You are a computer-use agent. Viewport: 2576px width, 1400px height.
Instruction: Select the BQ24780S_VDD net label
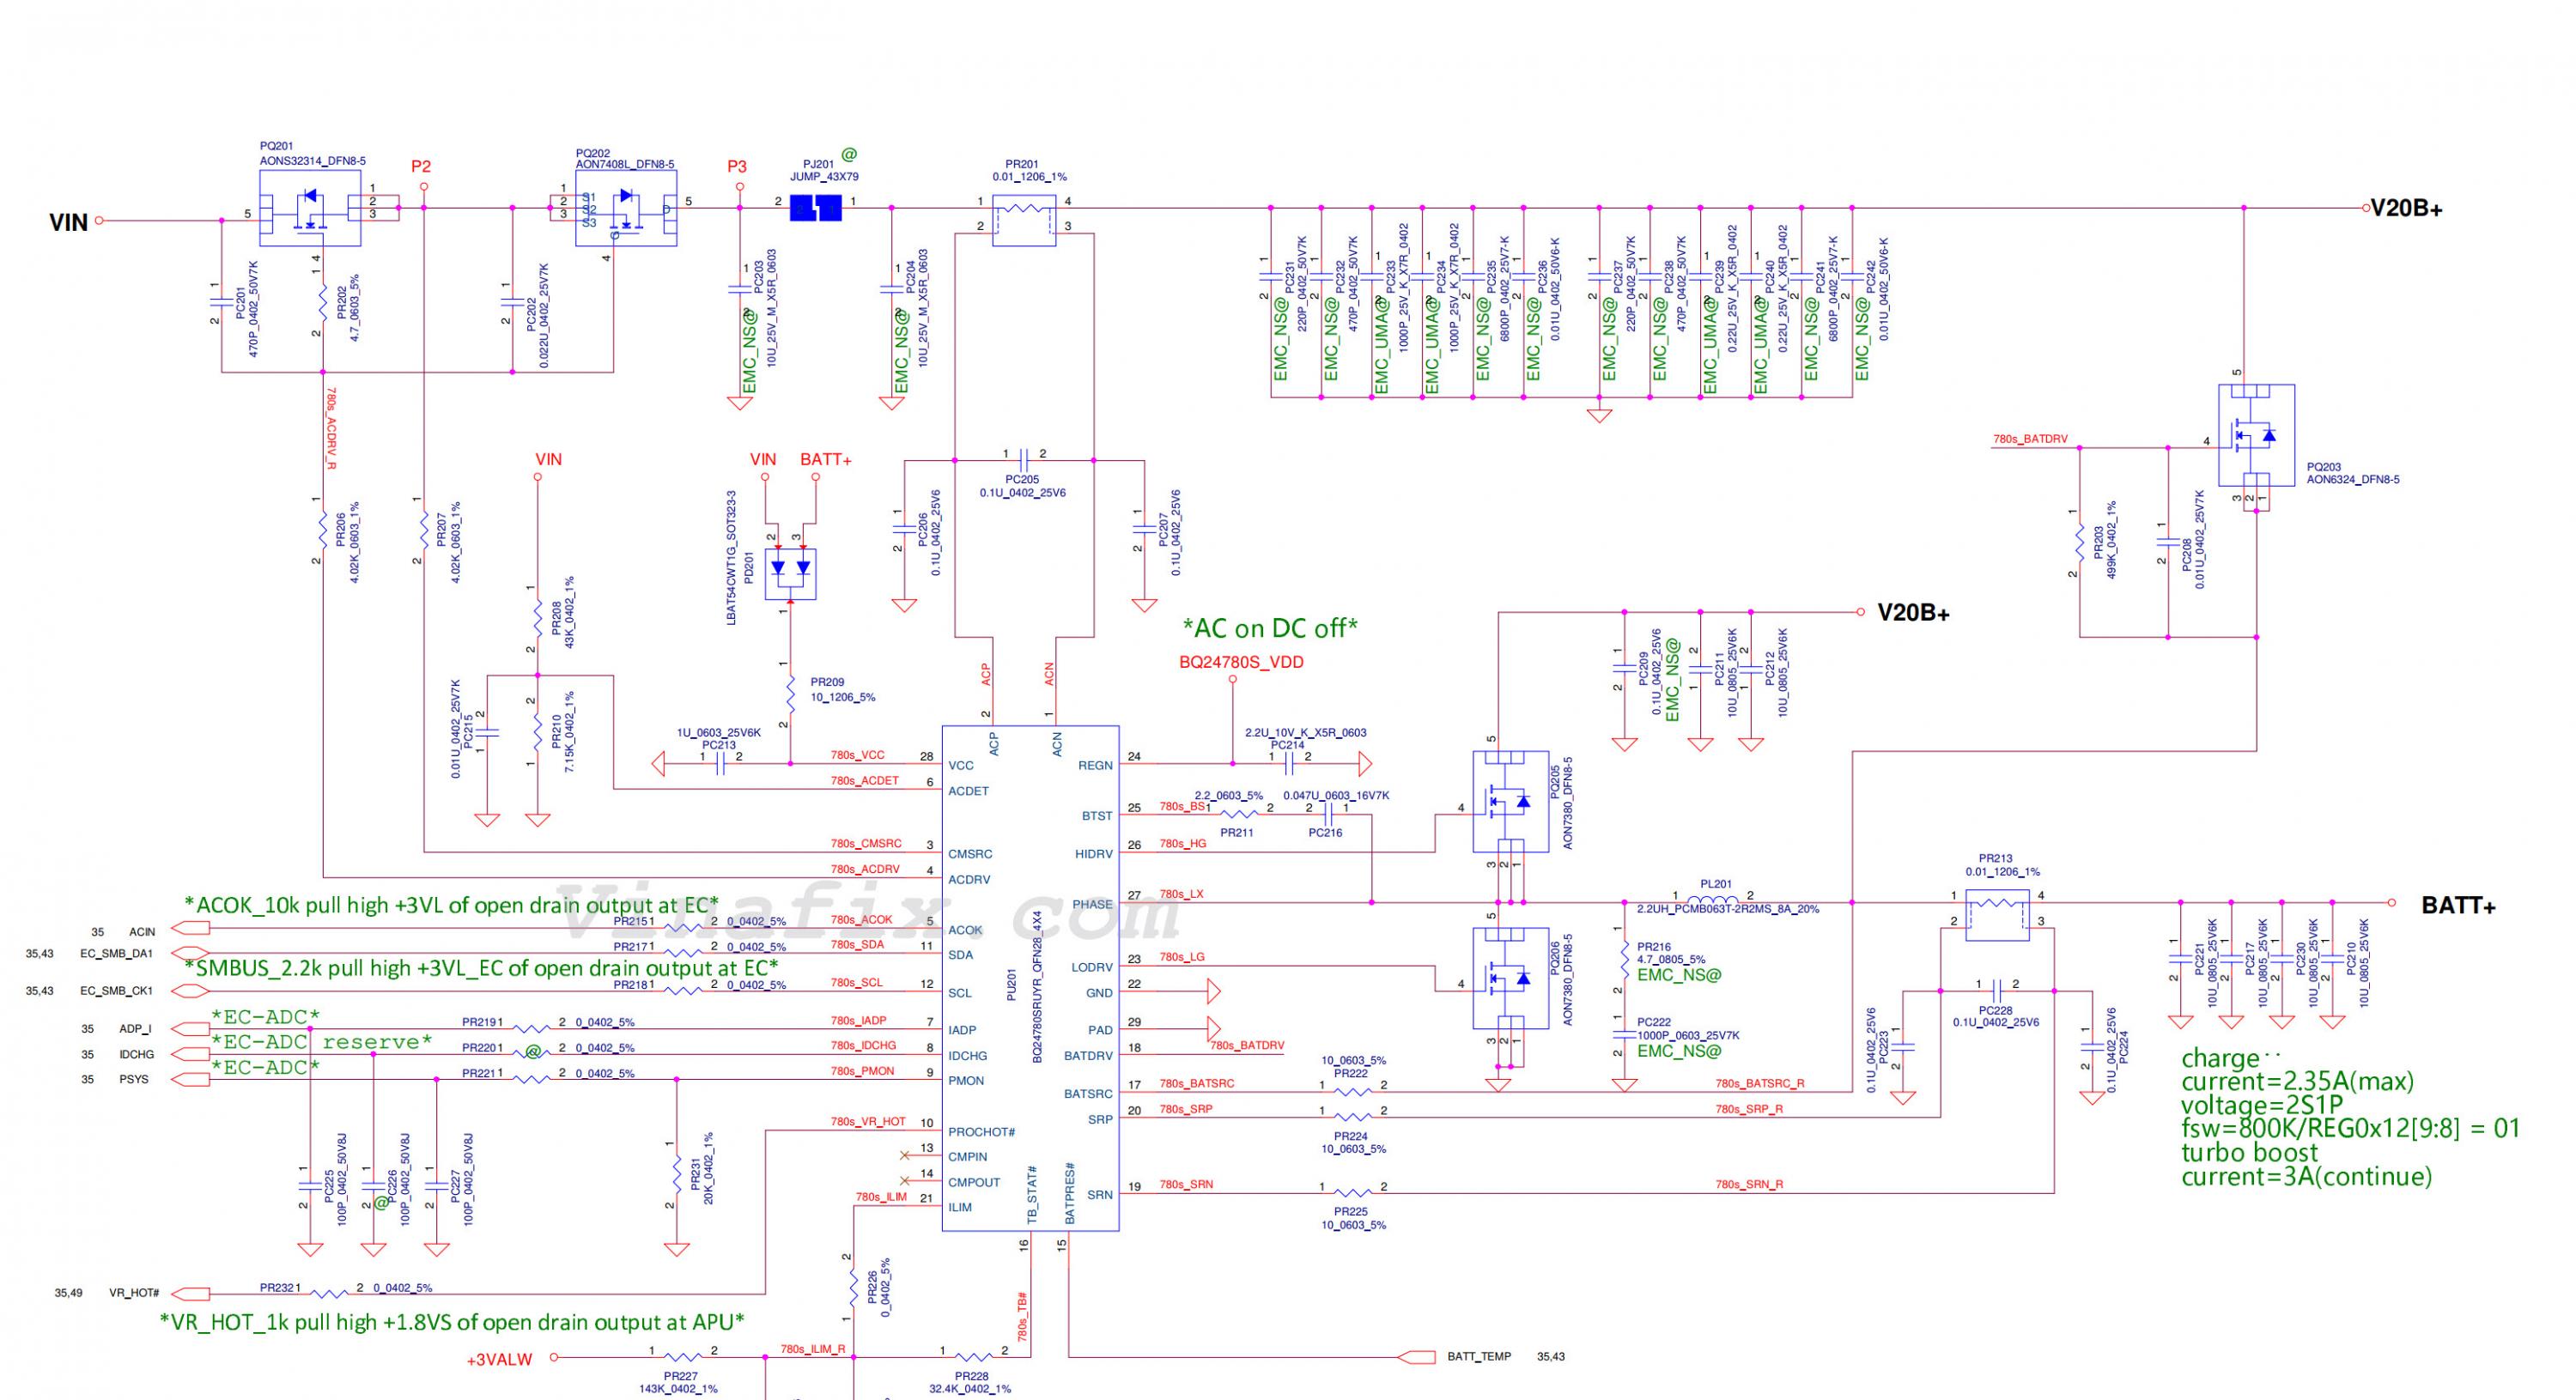1241,662
